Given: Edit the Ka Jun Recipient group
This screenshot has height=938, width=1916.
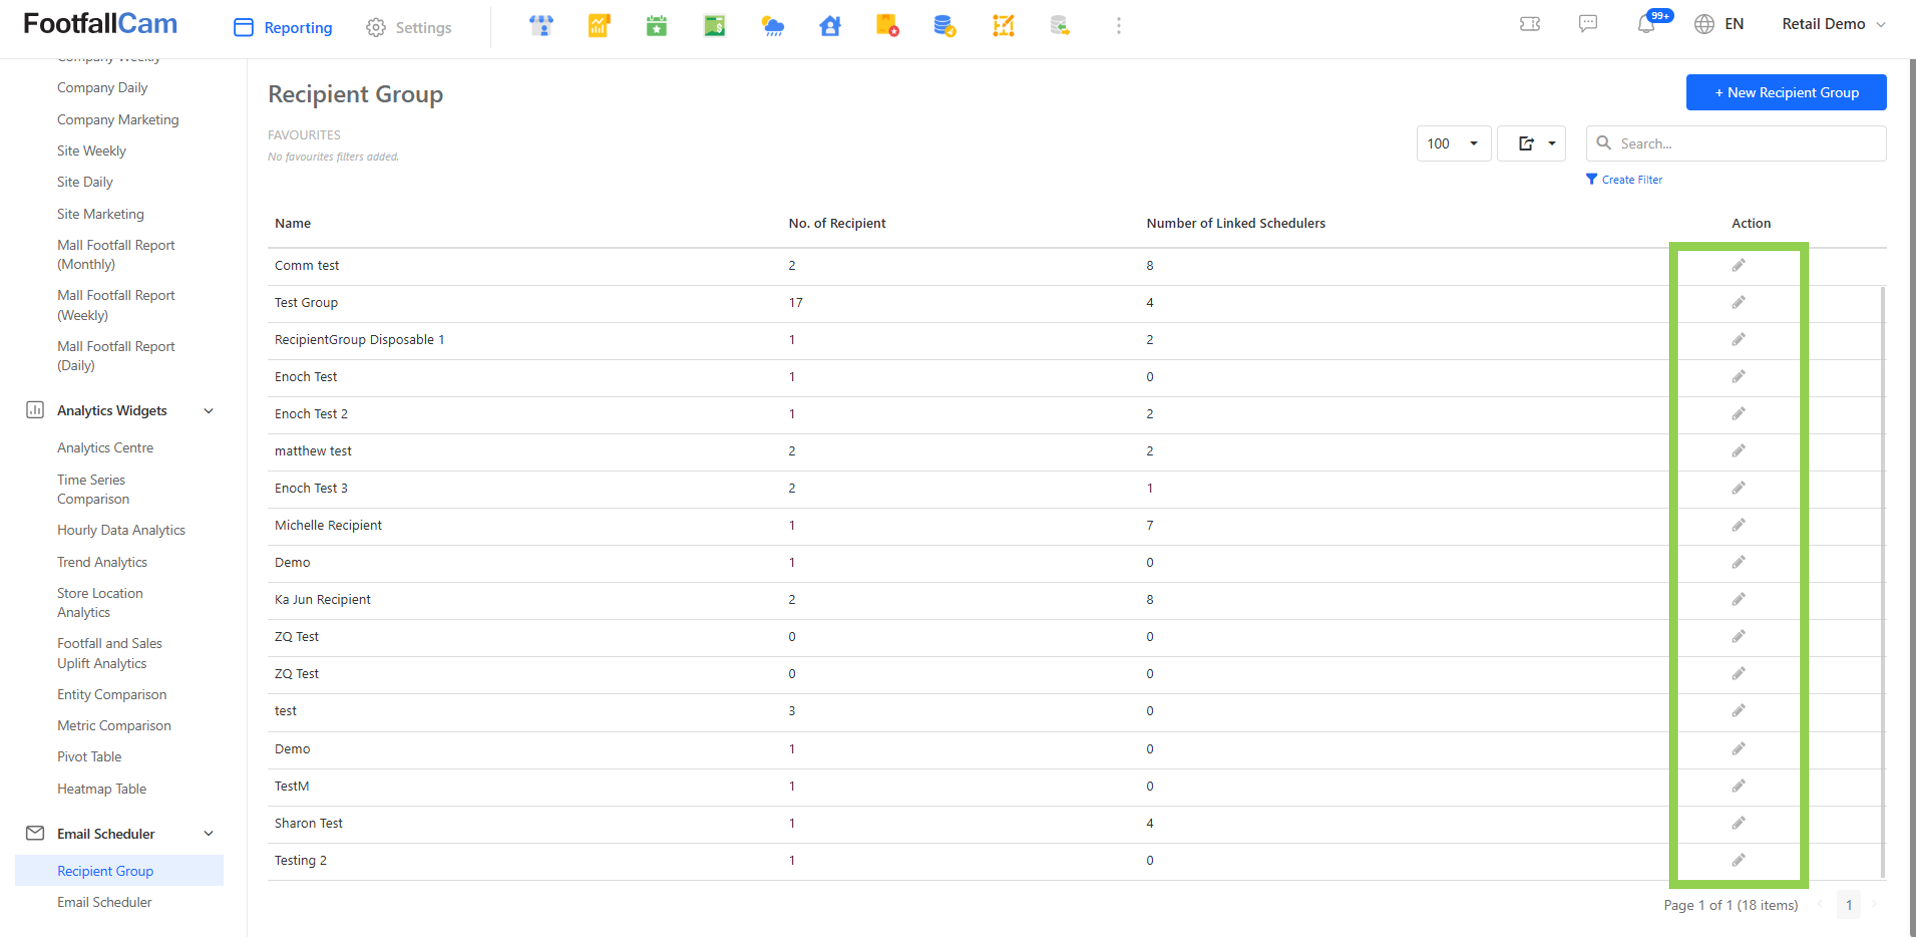Looking at the screenshot, I should click(1739, 600).
